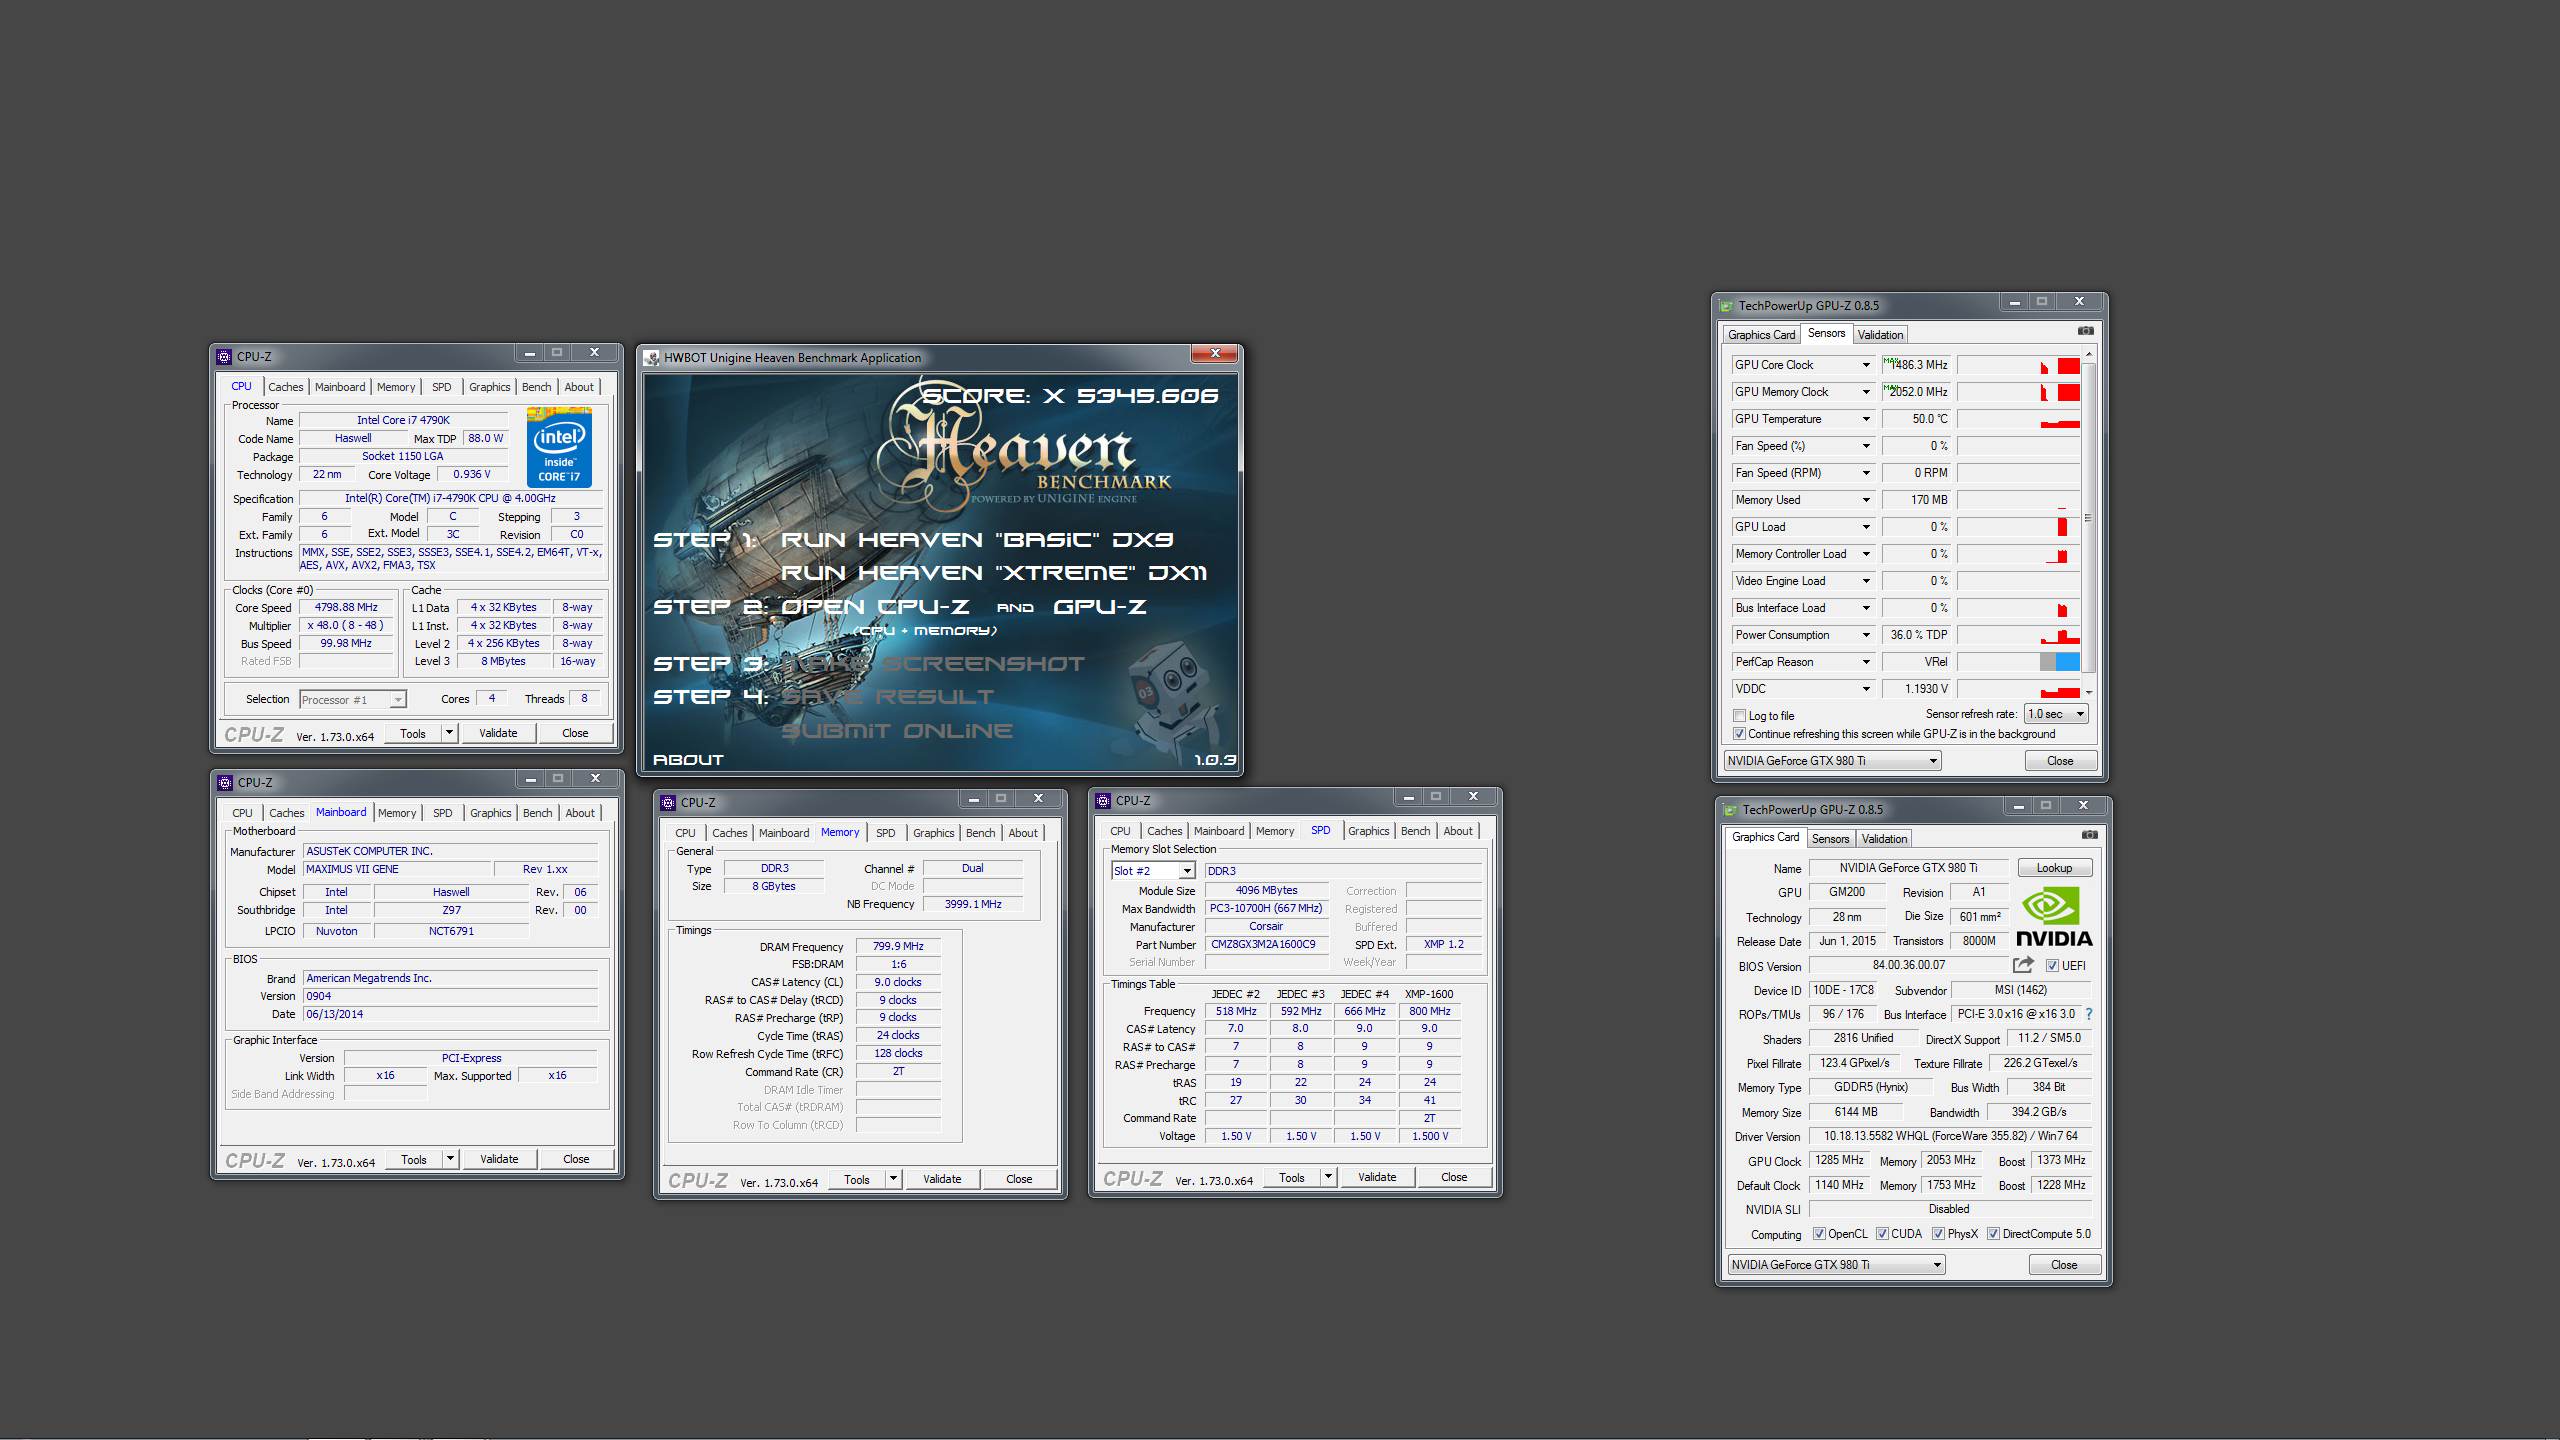Screen dimensions: 2560x1440
Task: Close the HWBOT Heaven Benchmark window
Action: tap(1215, 354)
